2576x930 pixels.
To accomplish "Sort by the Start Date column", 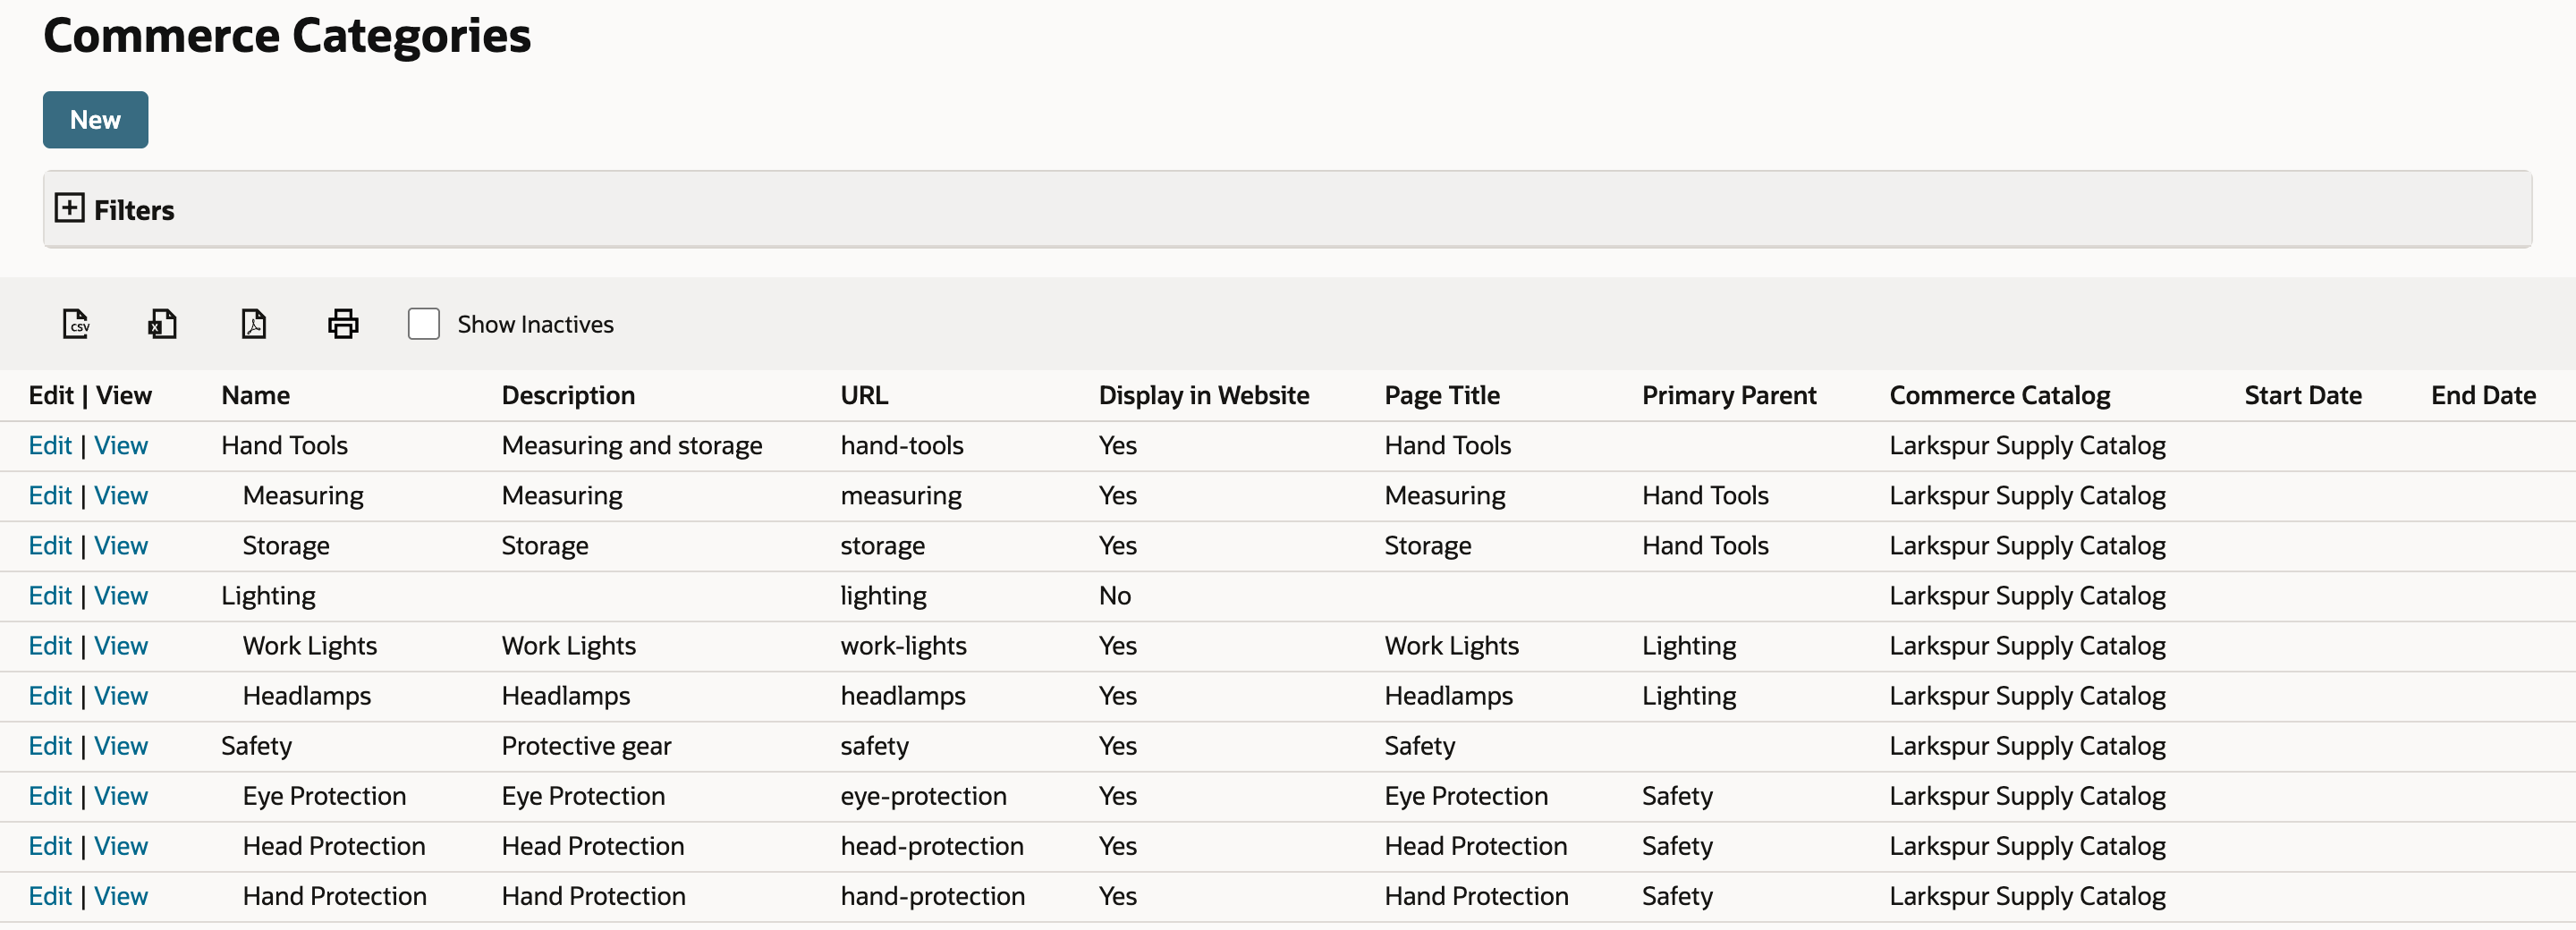I will tap(2303, 396).
